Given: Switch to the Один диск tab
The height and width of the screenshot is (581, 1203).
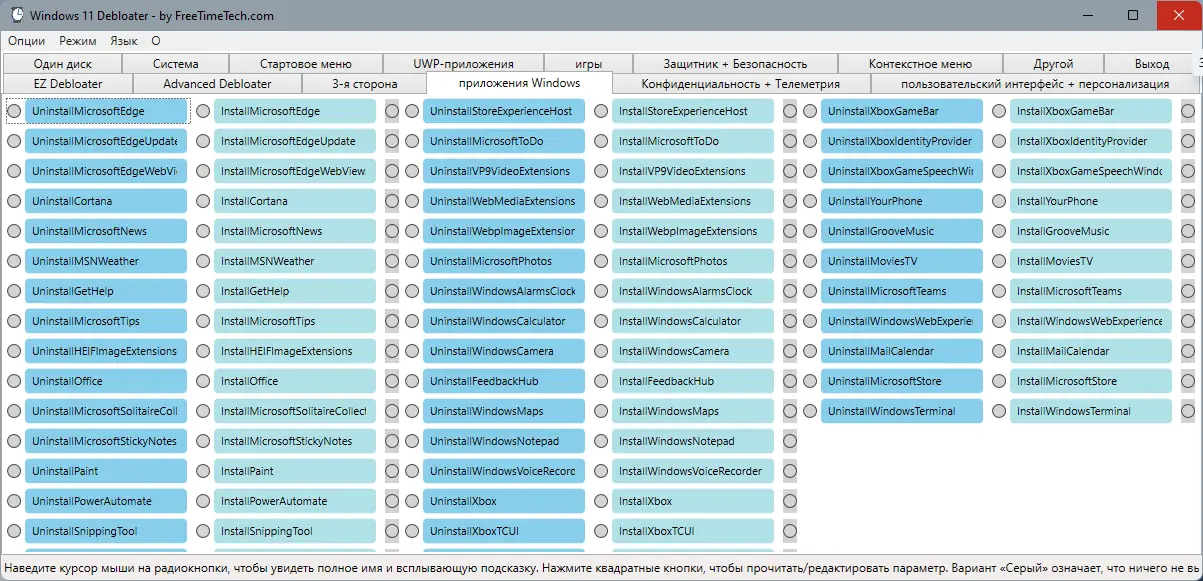Looking at the screenshot, I should point(63,63).
